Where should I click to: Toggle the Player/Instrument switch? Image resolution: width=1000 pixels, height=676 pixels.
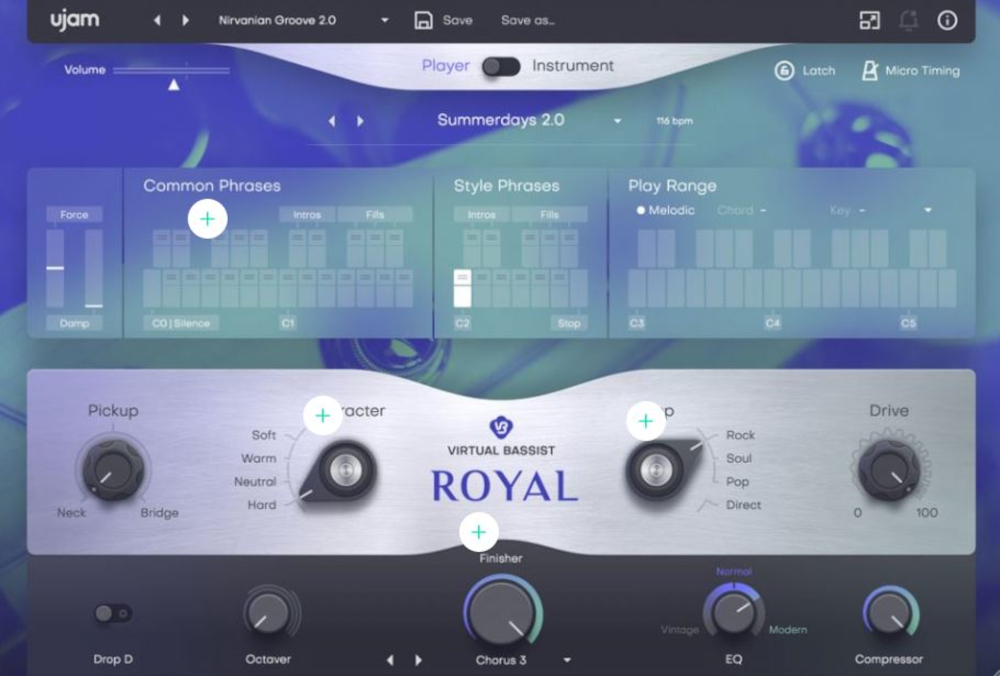point(501,66)
